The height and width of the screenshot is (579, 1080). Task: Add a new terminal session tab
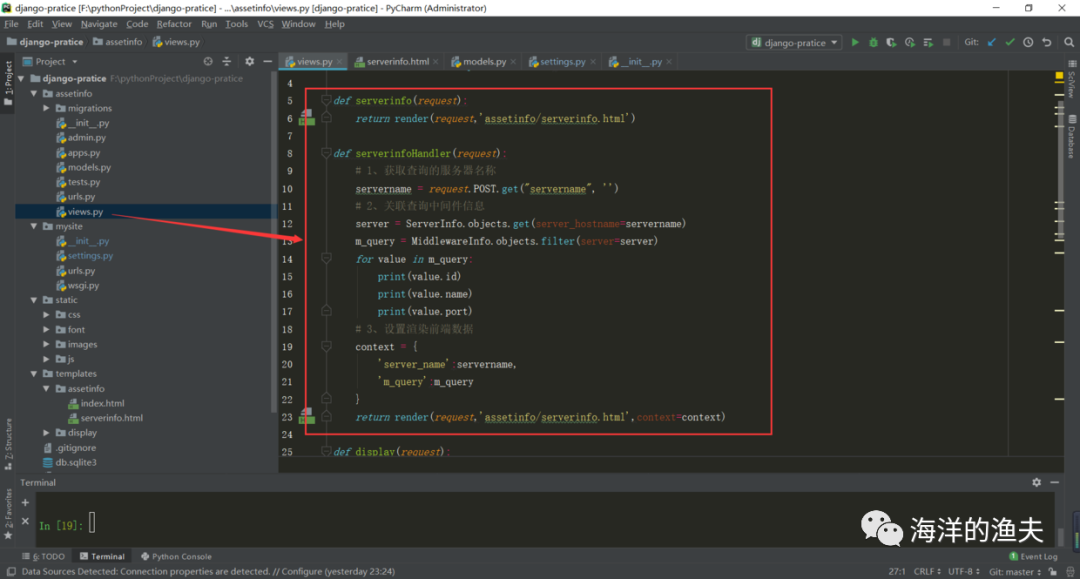(26, 503)
